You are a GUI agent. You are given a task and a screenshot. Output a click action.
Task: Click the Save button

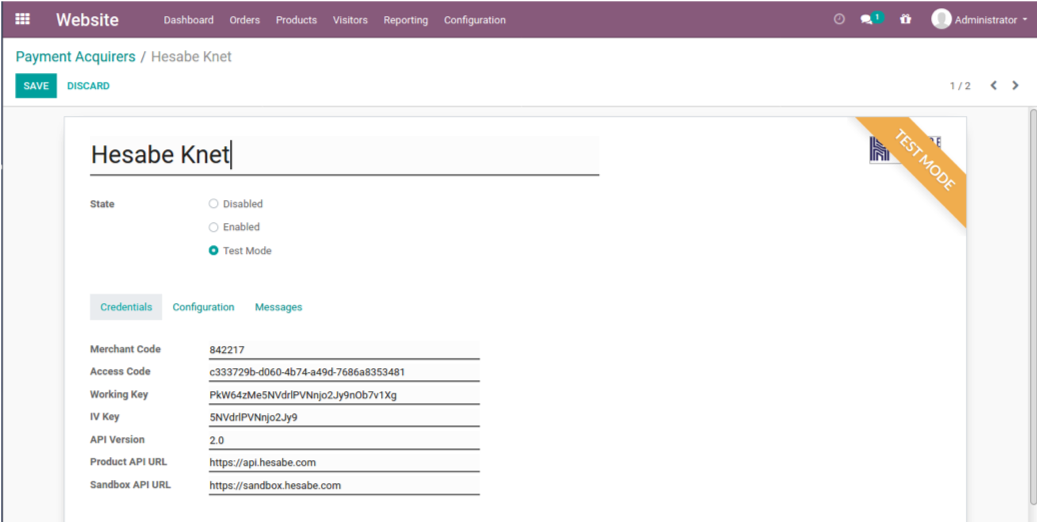[x=36, y=86]
